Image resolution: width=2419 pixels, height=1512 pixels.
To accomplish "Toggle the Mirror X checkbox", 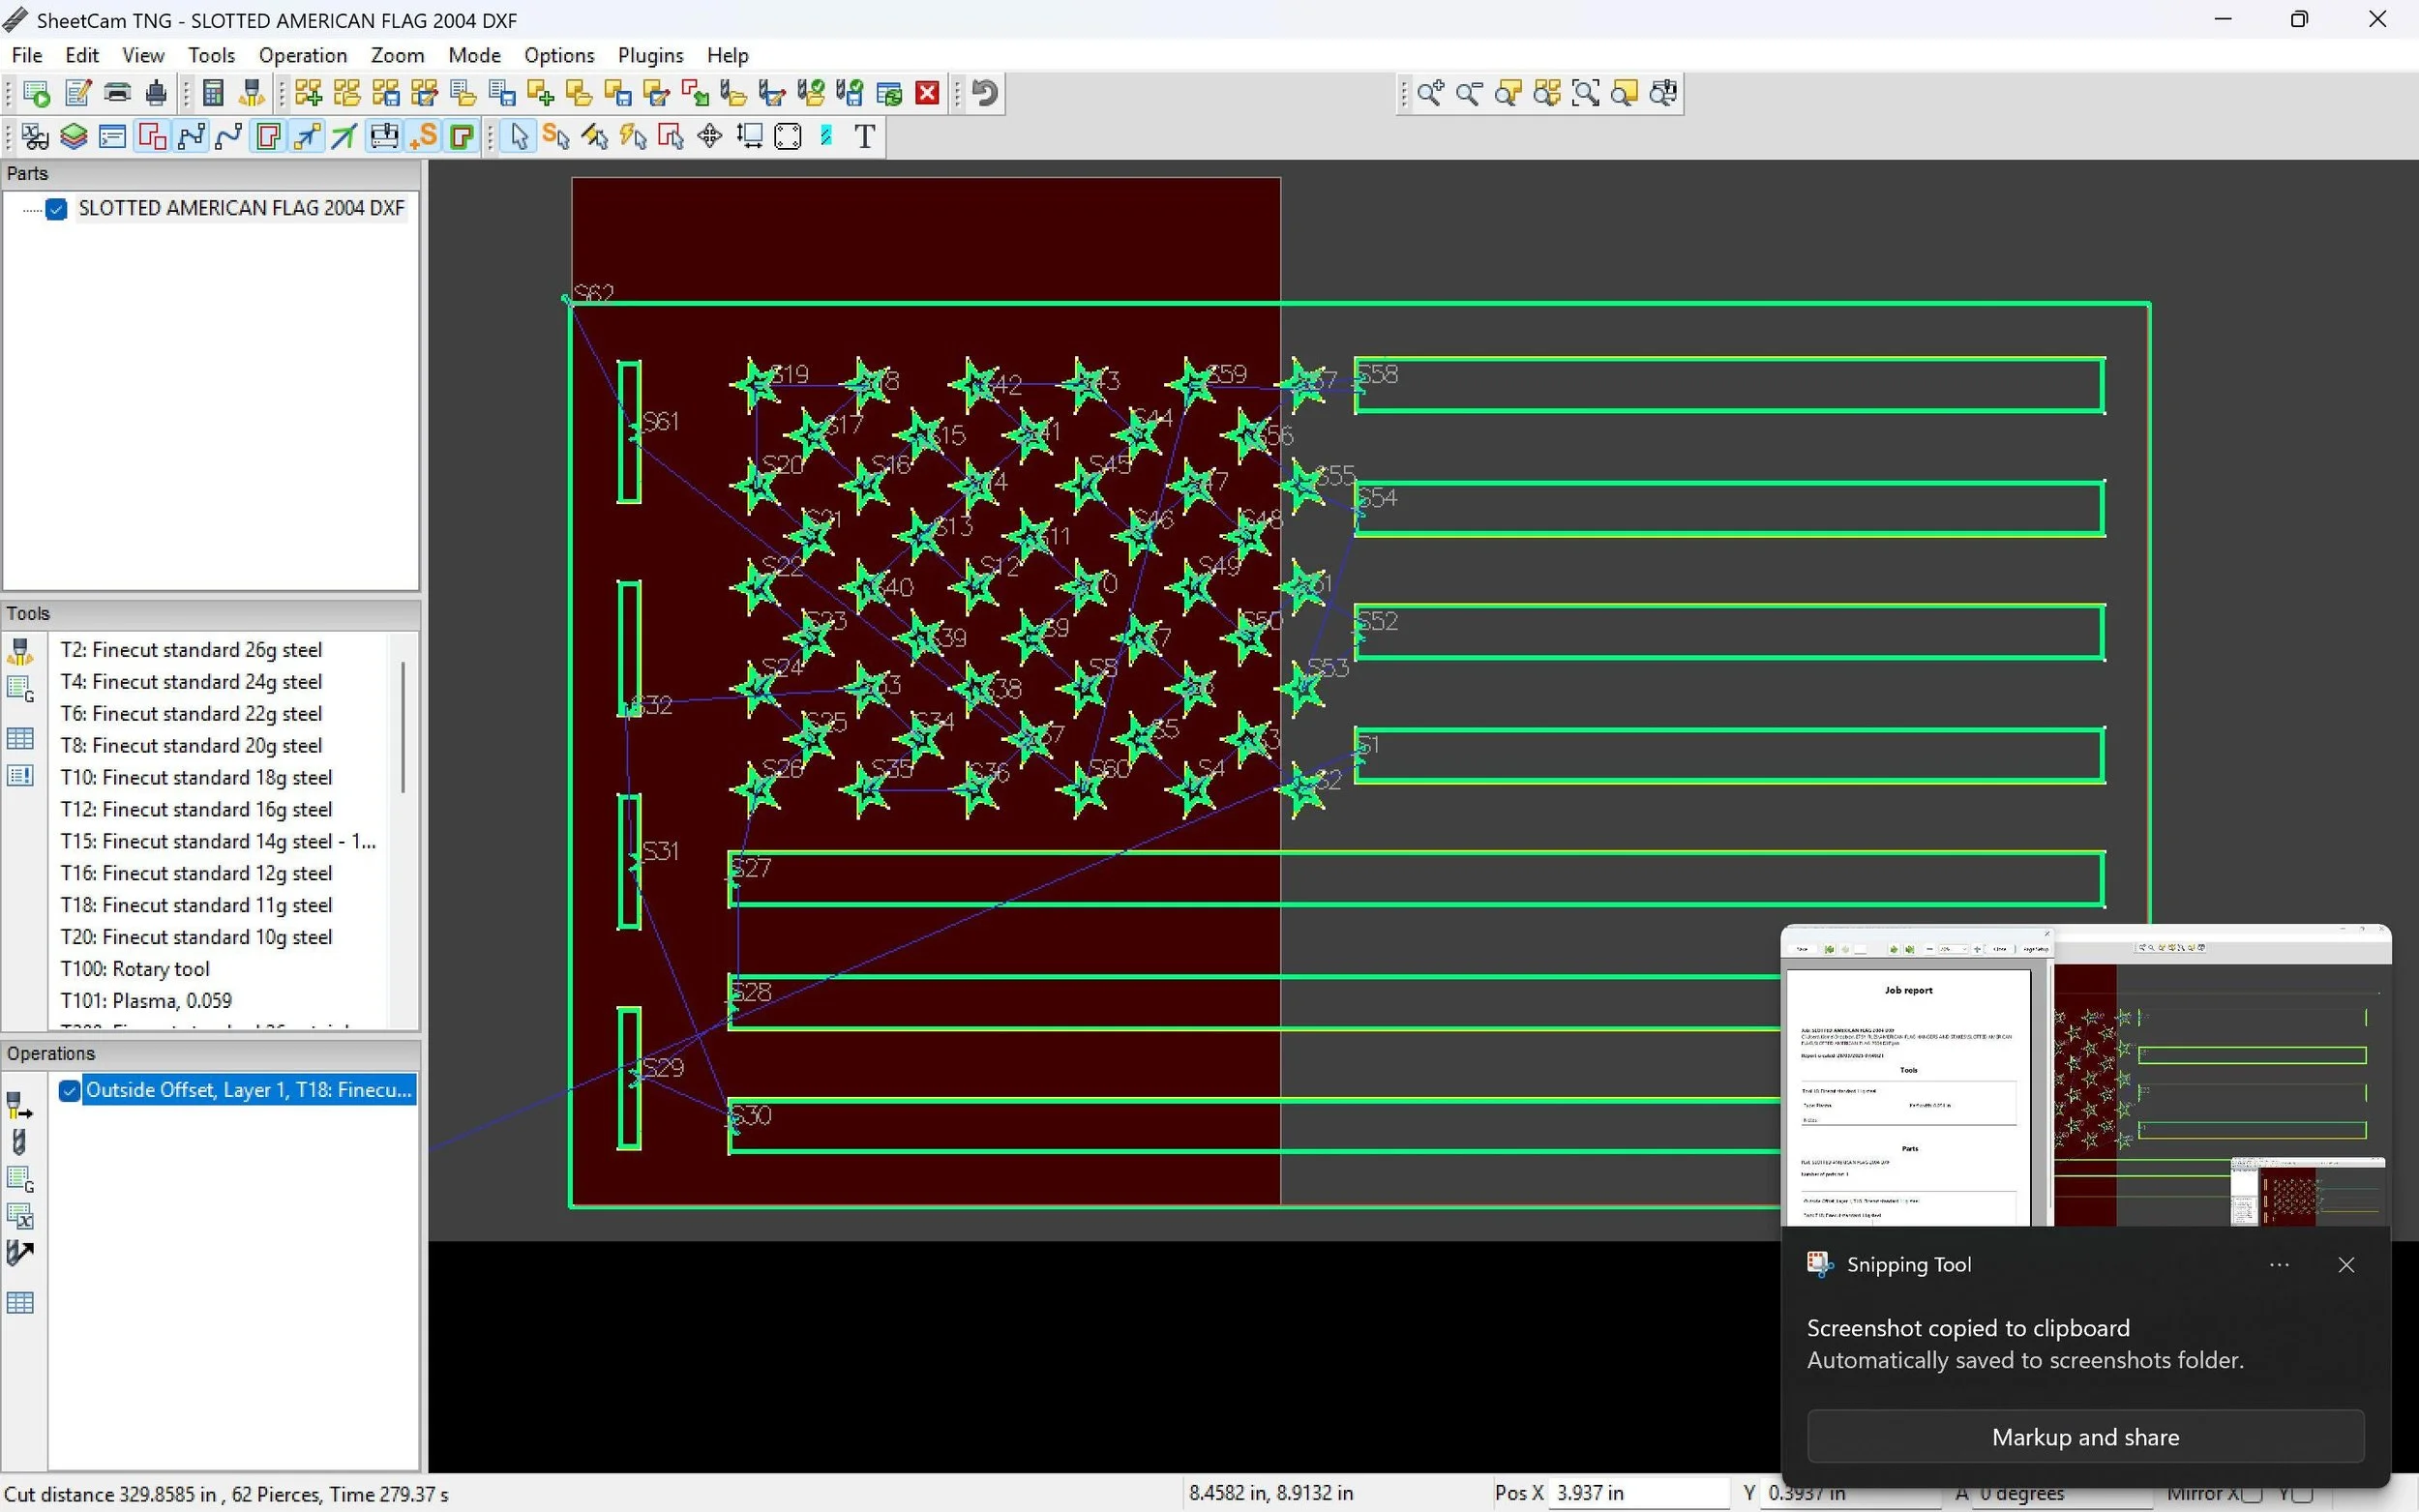I will click(x=2252, y=1493).
